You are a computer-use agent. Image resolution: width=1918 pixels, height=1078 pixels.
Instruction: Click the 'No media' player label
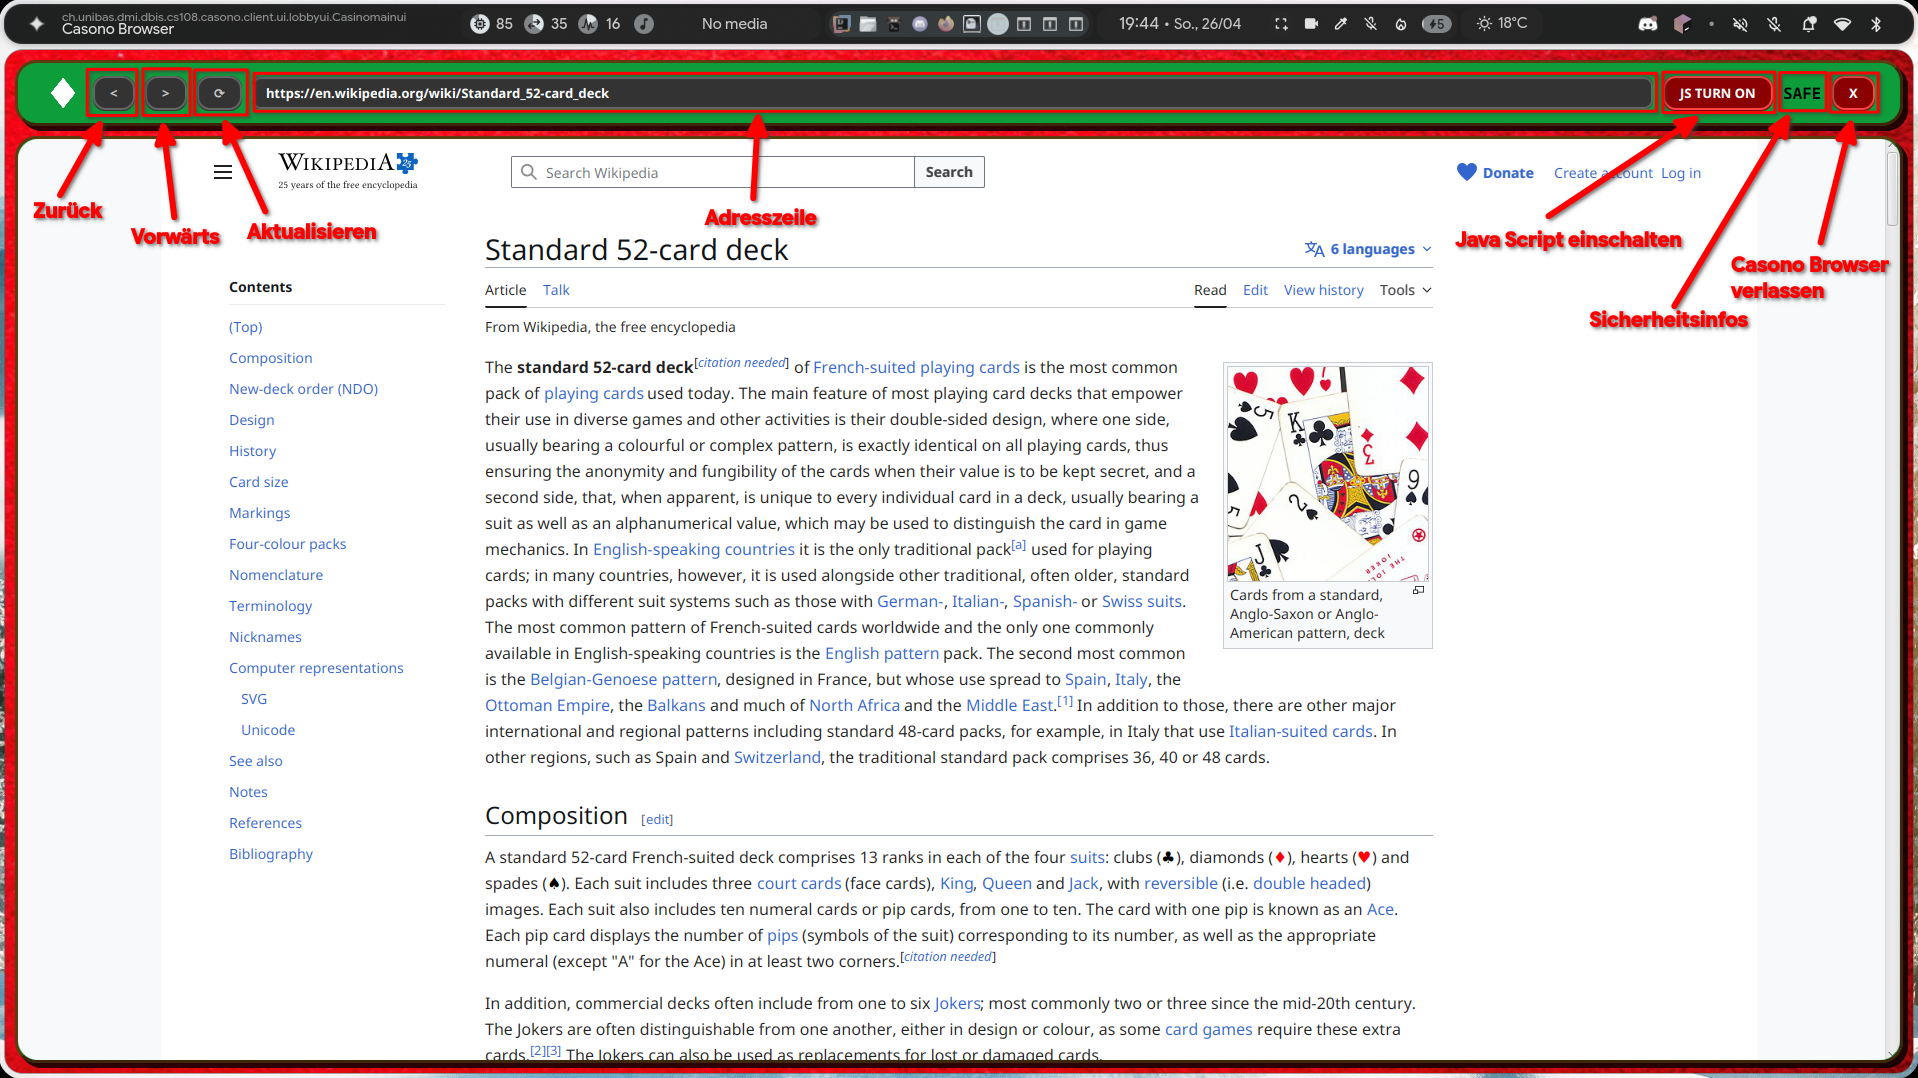click(734, 24)
